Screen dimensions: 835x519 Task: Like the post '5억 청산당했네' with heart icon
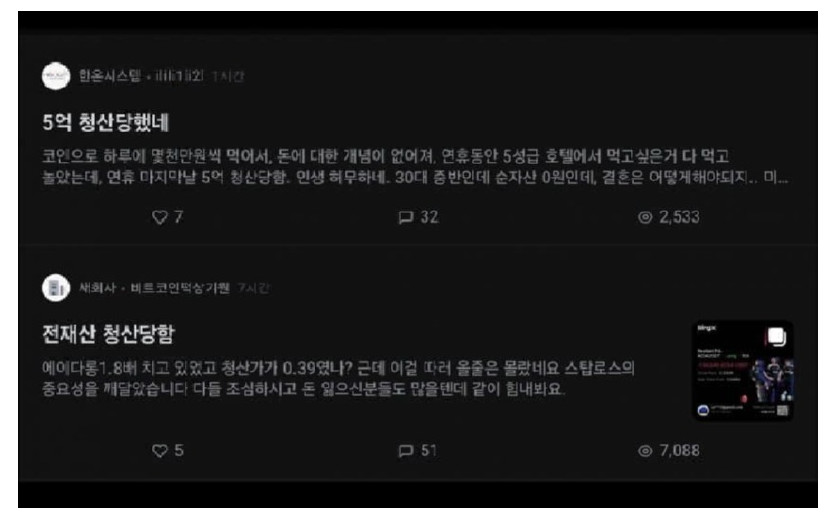point(160,217)
